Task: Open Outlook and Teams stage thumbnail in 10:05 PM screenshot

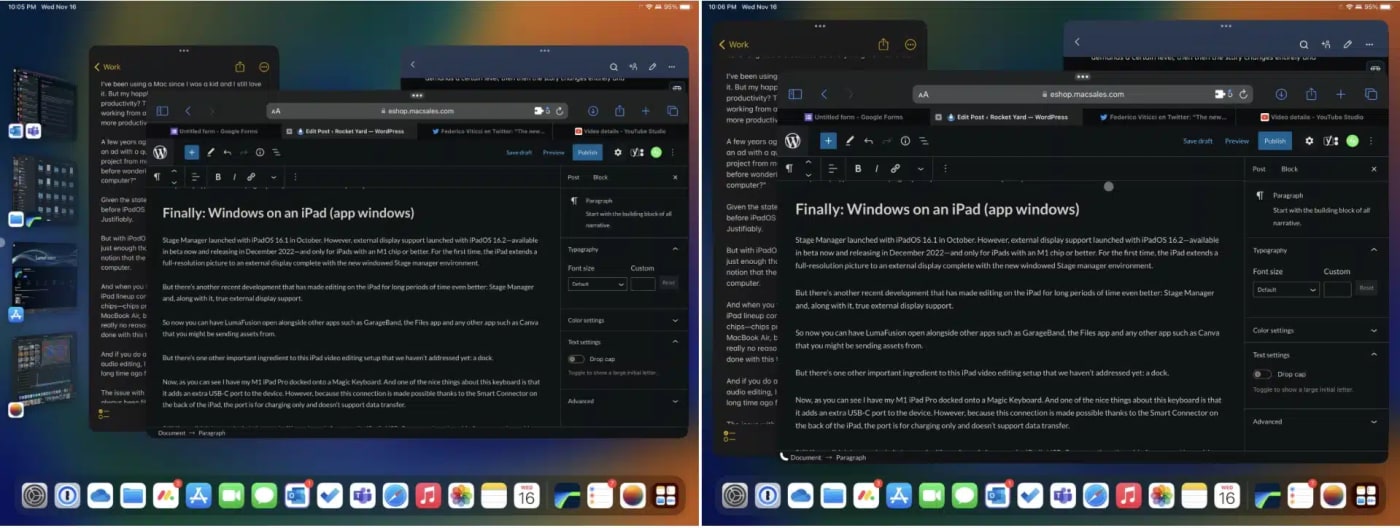Action: pos(44,104)
